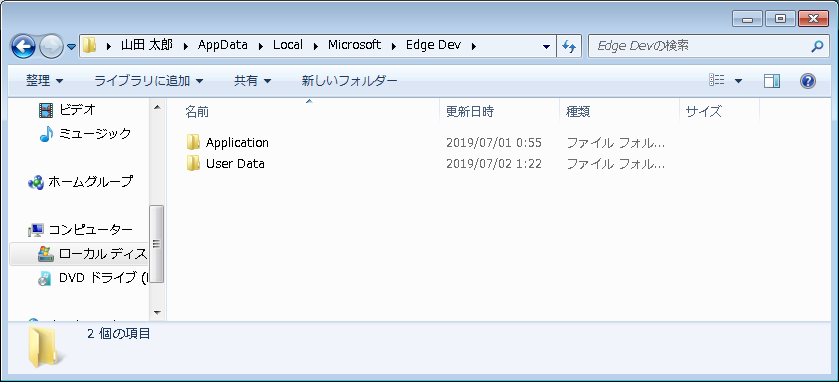Open the ライブラリに追加 menu
The width and height of the screenshot is (839, 382).
(149, 81)
